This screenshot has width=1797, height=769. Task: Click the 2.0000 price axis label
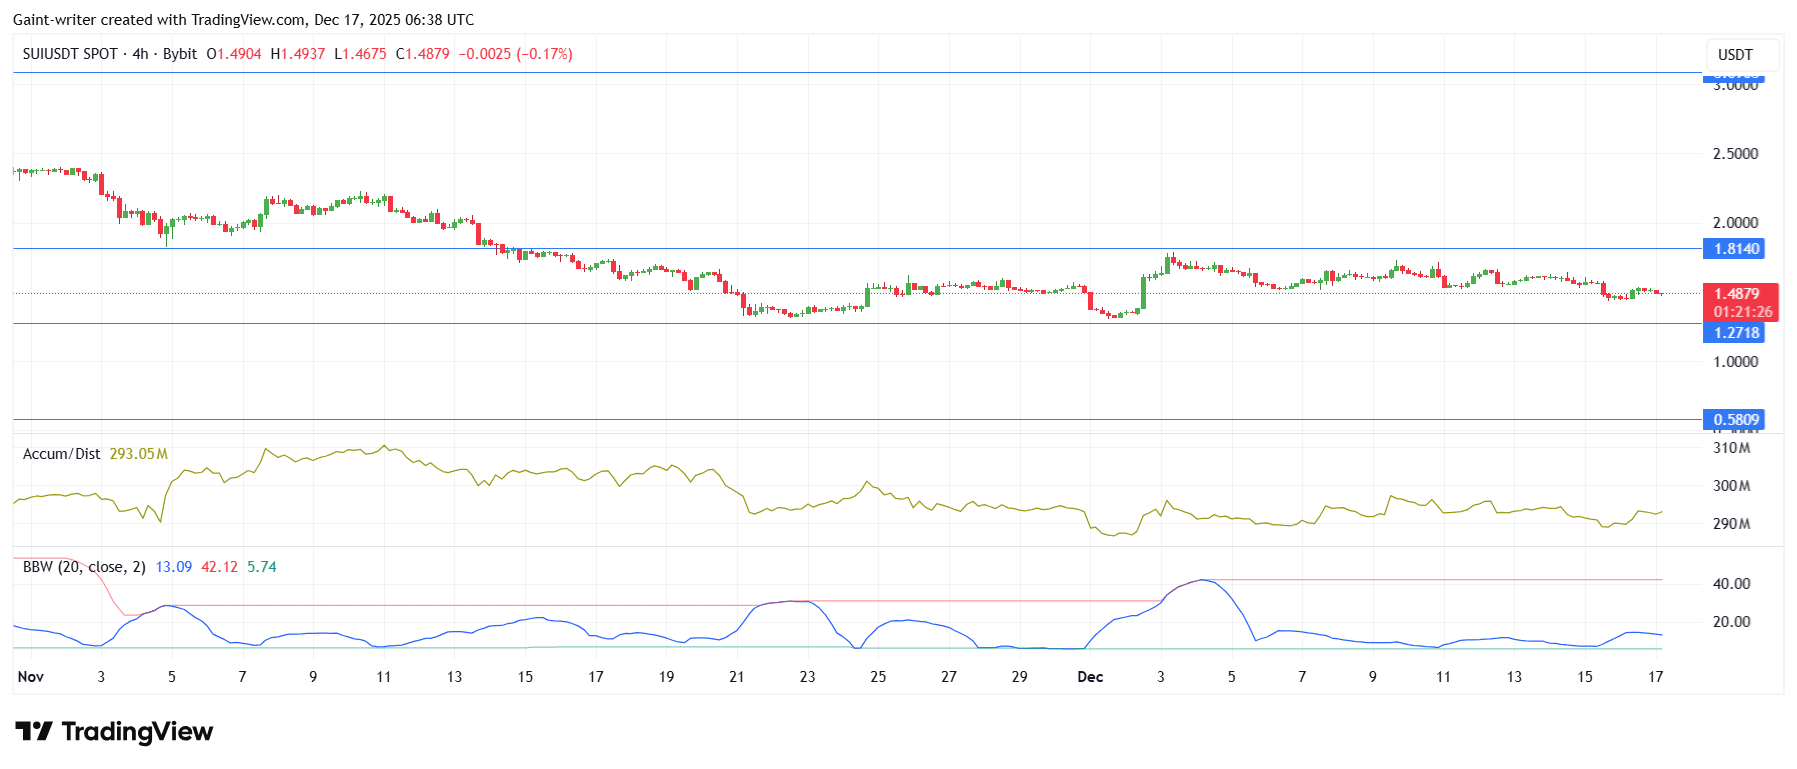[1735, 223]
